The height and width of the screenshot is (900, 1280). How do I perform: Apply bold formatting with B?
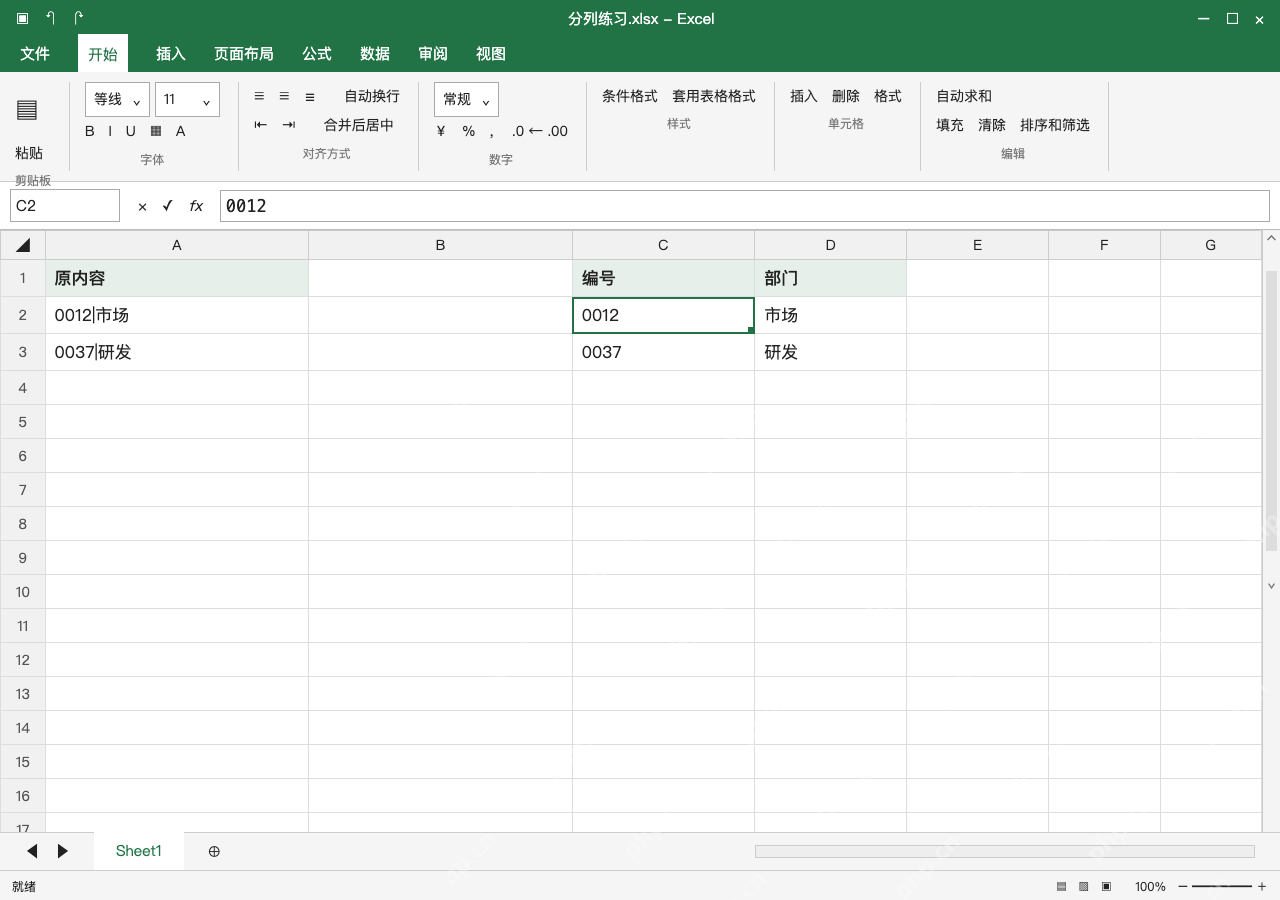(x=90, y=131)
